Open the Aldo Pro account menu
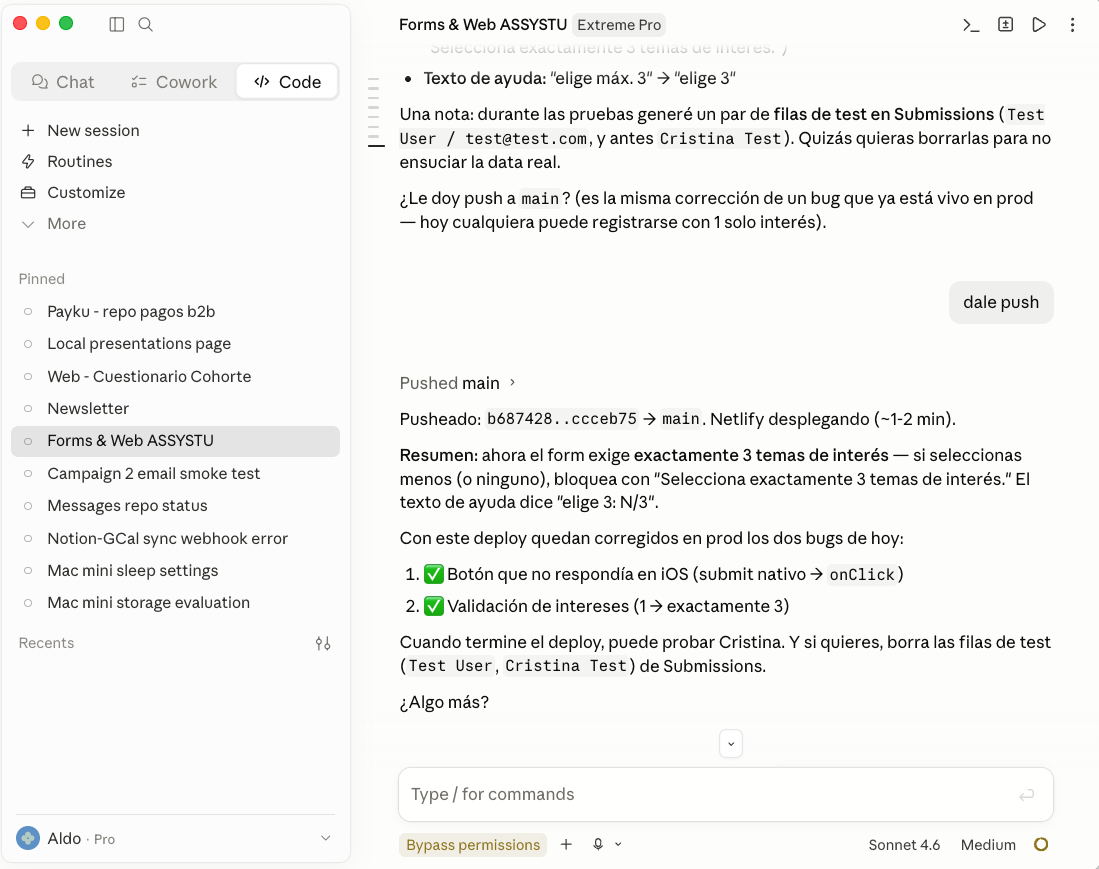 coord(175,838)
